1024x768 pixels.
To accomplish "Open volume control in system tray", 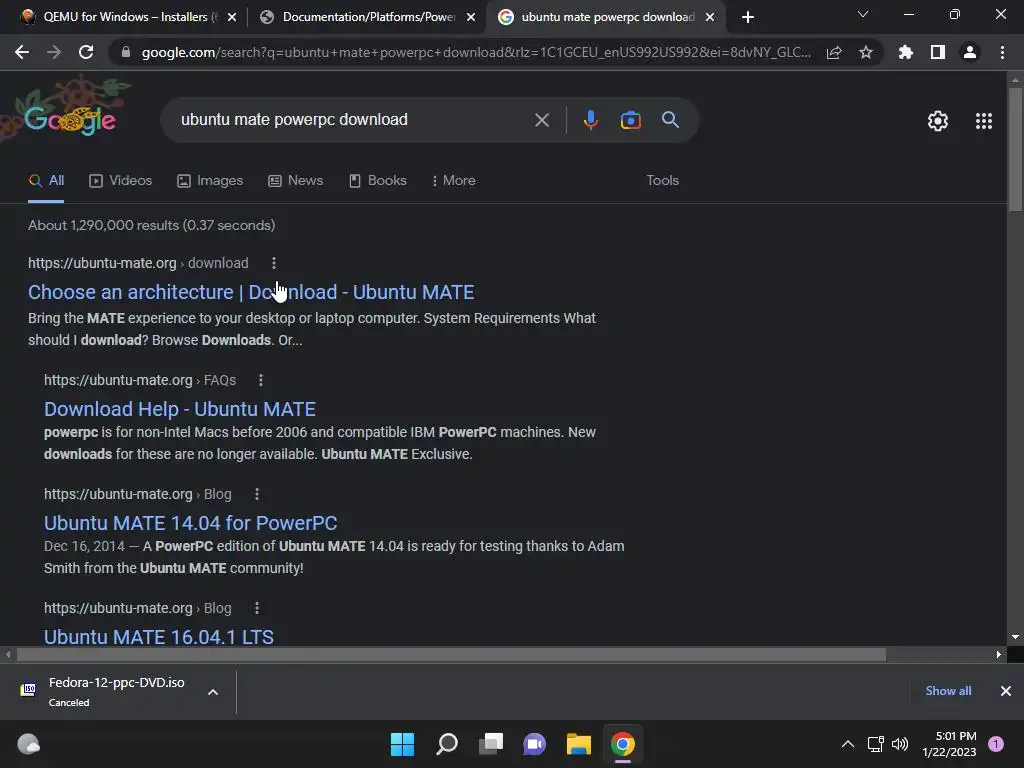I will (x=900, y=744).
